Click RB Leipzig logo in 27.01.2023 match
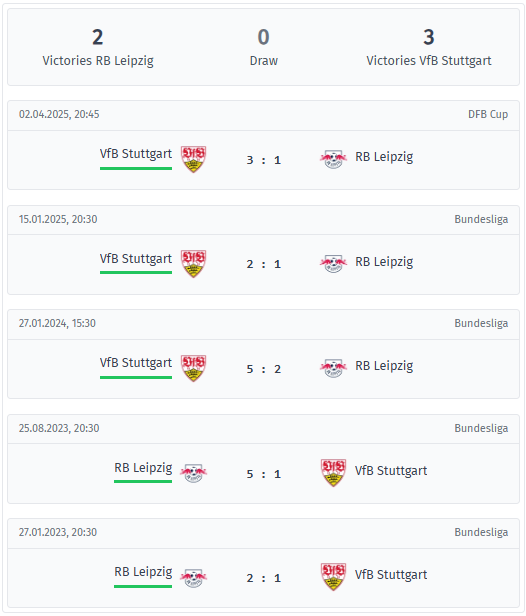 (193, 578)
